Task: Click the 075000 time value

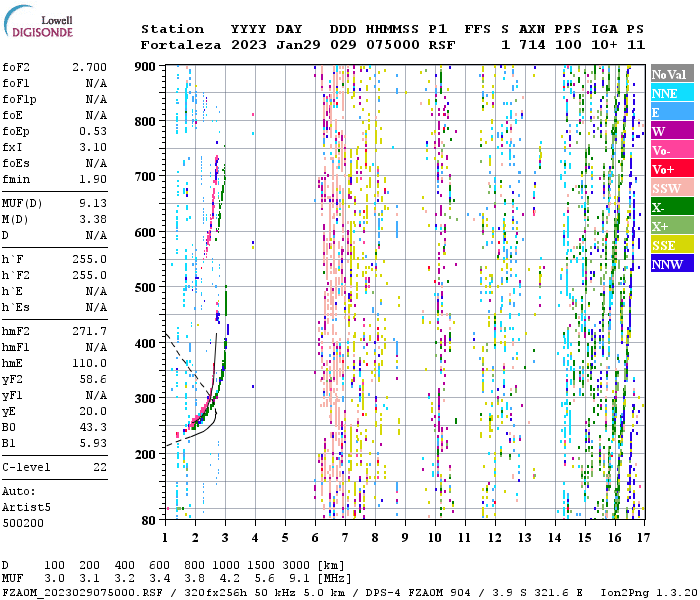Action: pos(393,46)
